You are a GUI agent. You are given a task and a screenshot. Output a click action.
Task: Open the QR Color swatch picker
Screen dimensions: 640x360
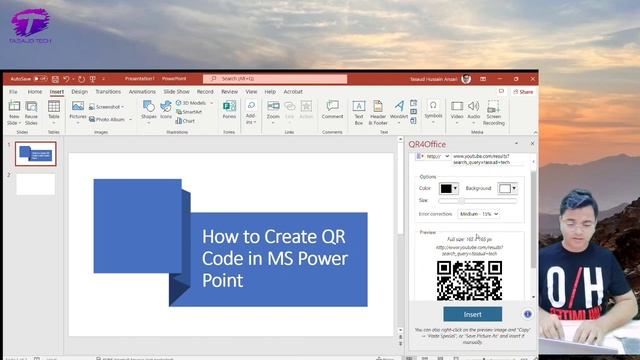coord(449,188)
